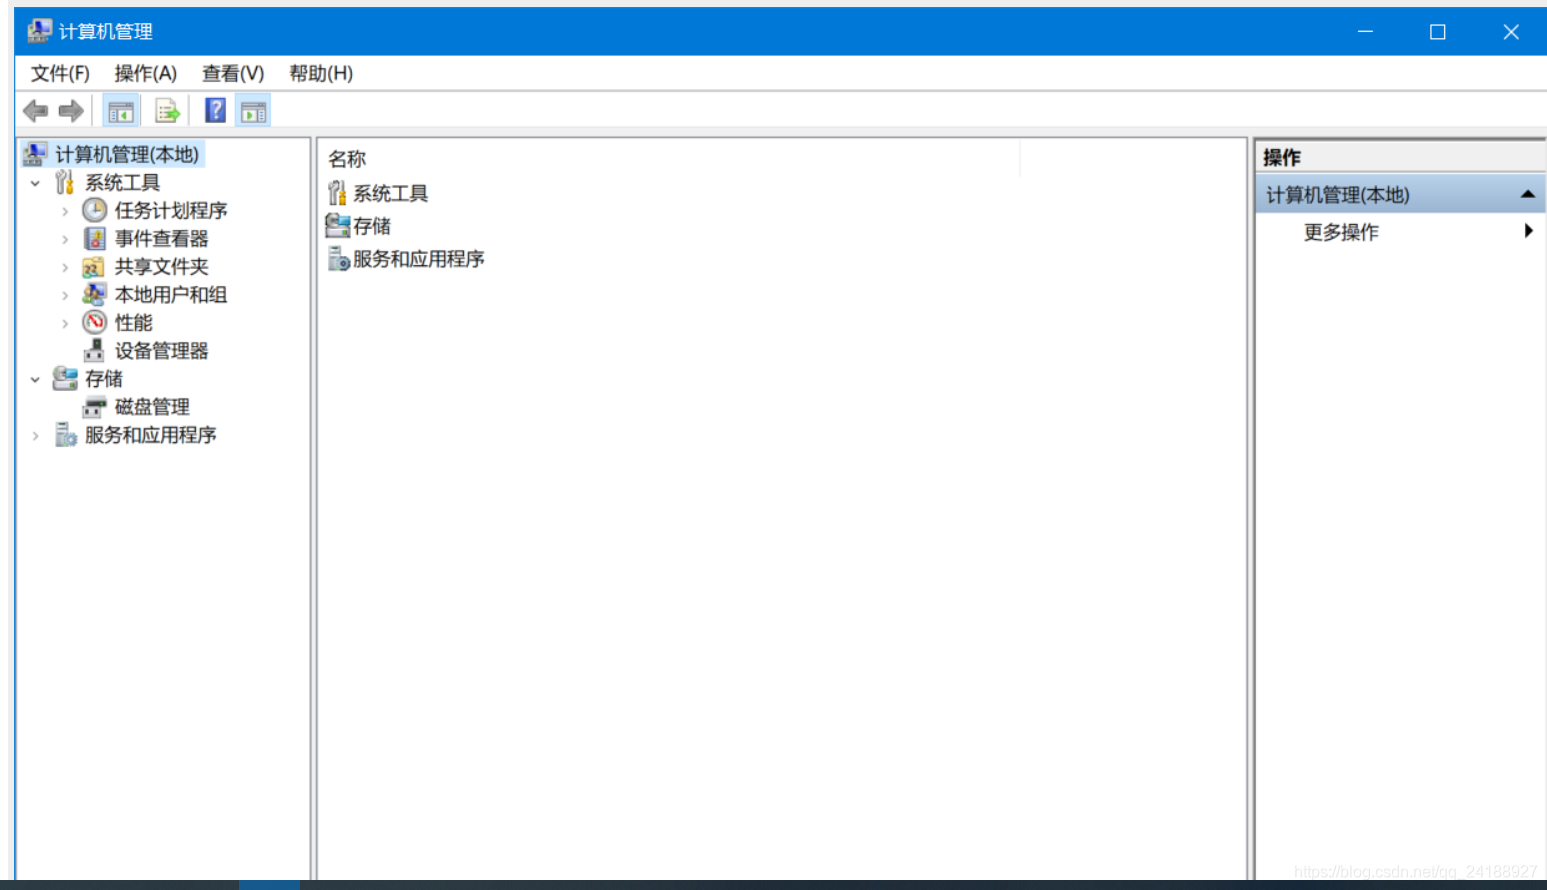The image size is (1547, 890).
Task: Select 存储 in the center pane
Action: pos(370,225)
